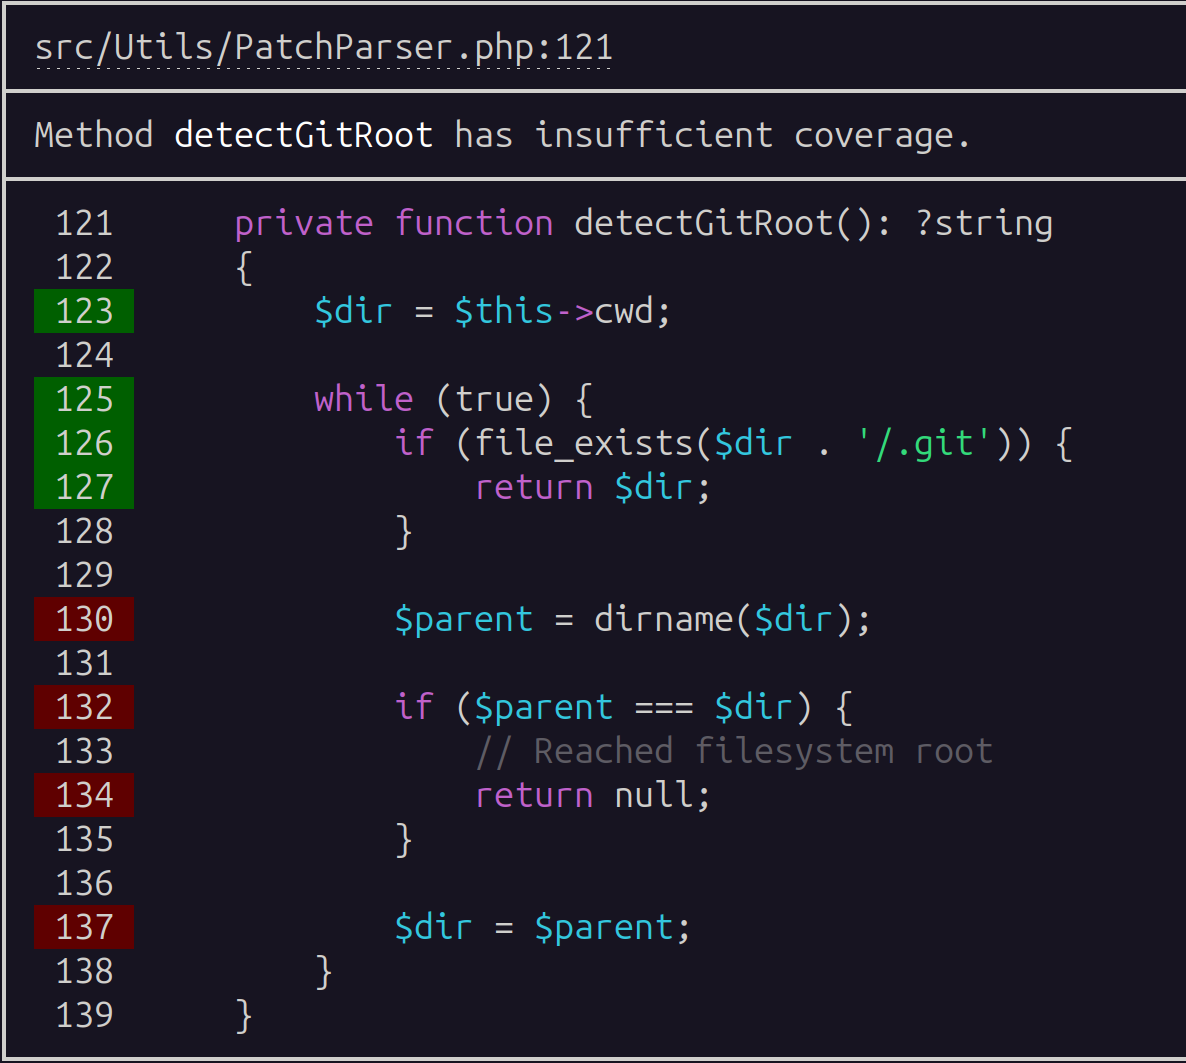Click the 'private' keyword on line 121
This screenshot has height=1063, width=1186.
coord(303,223)
